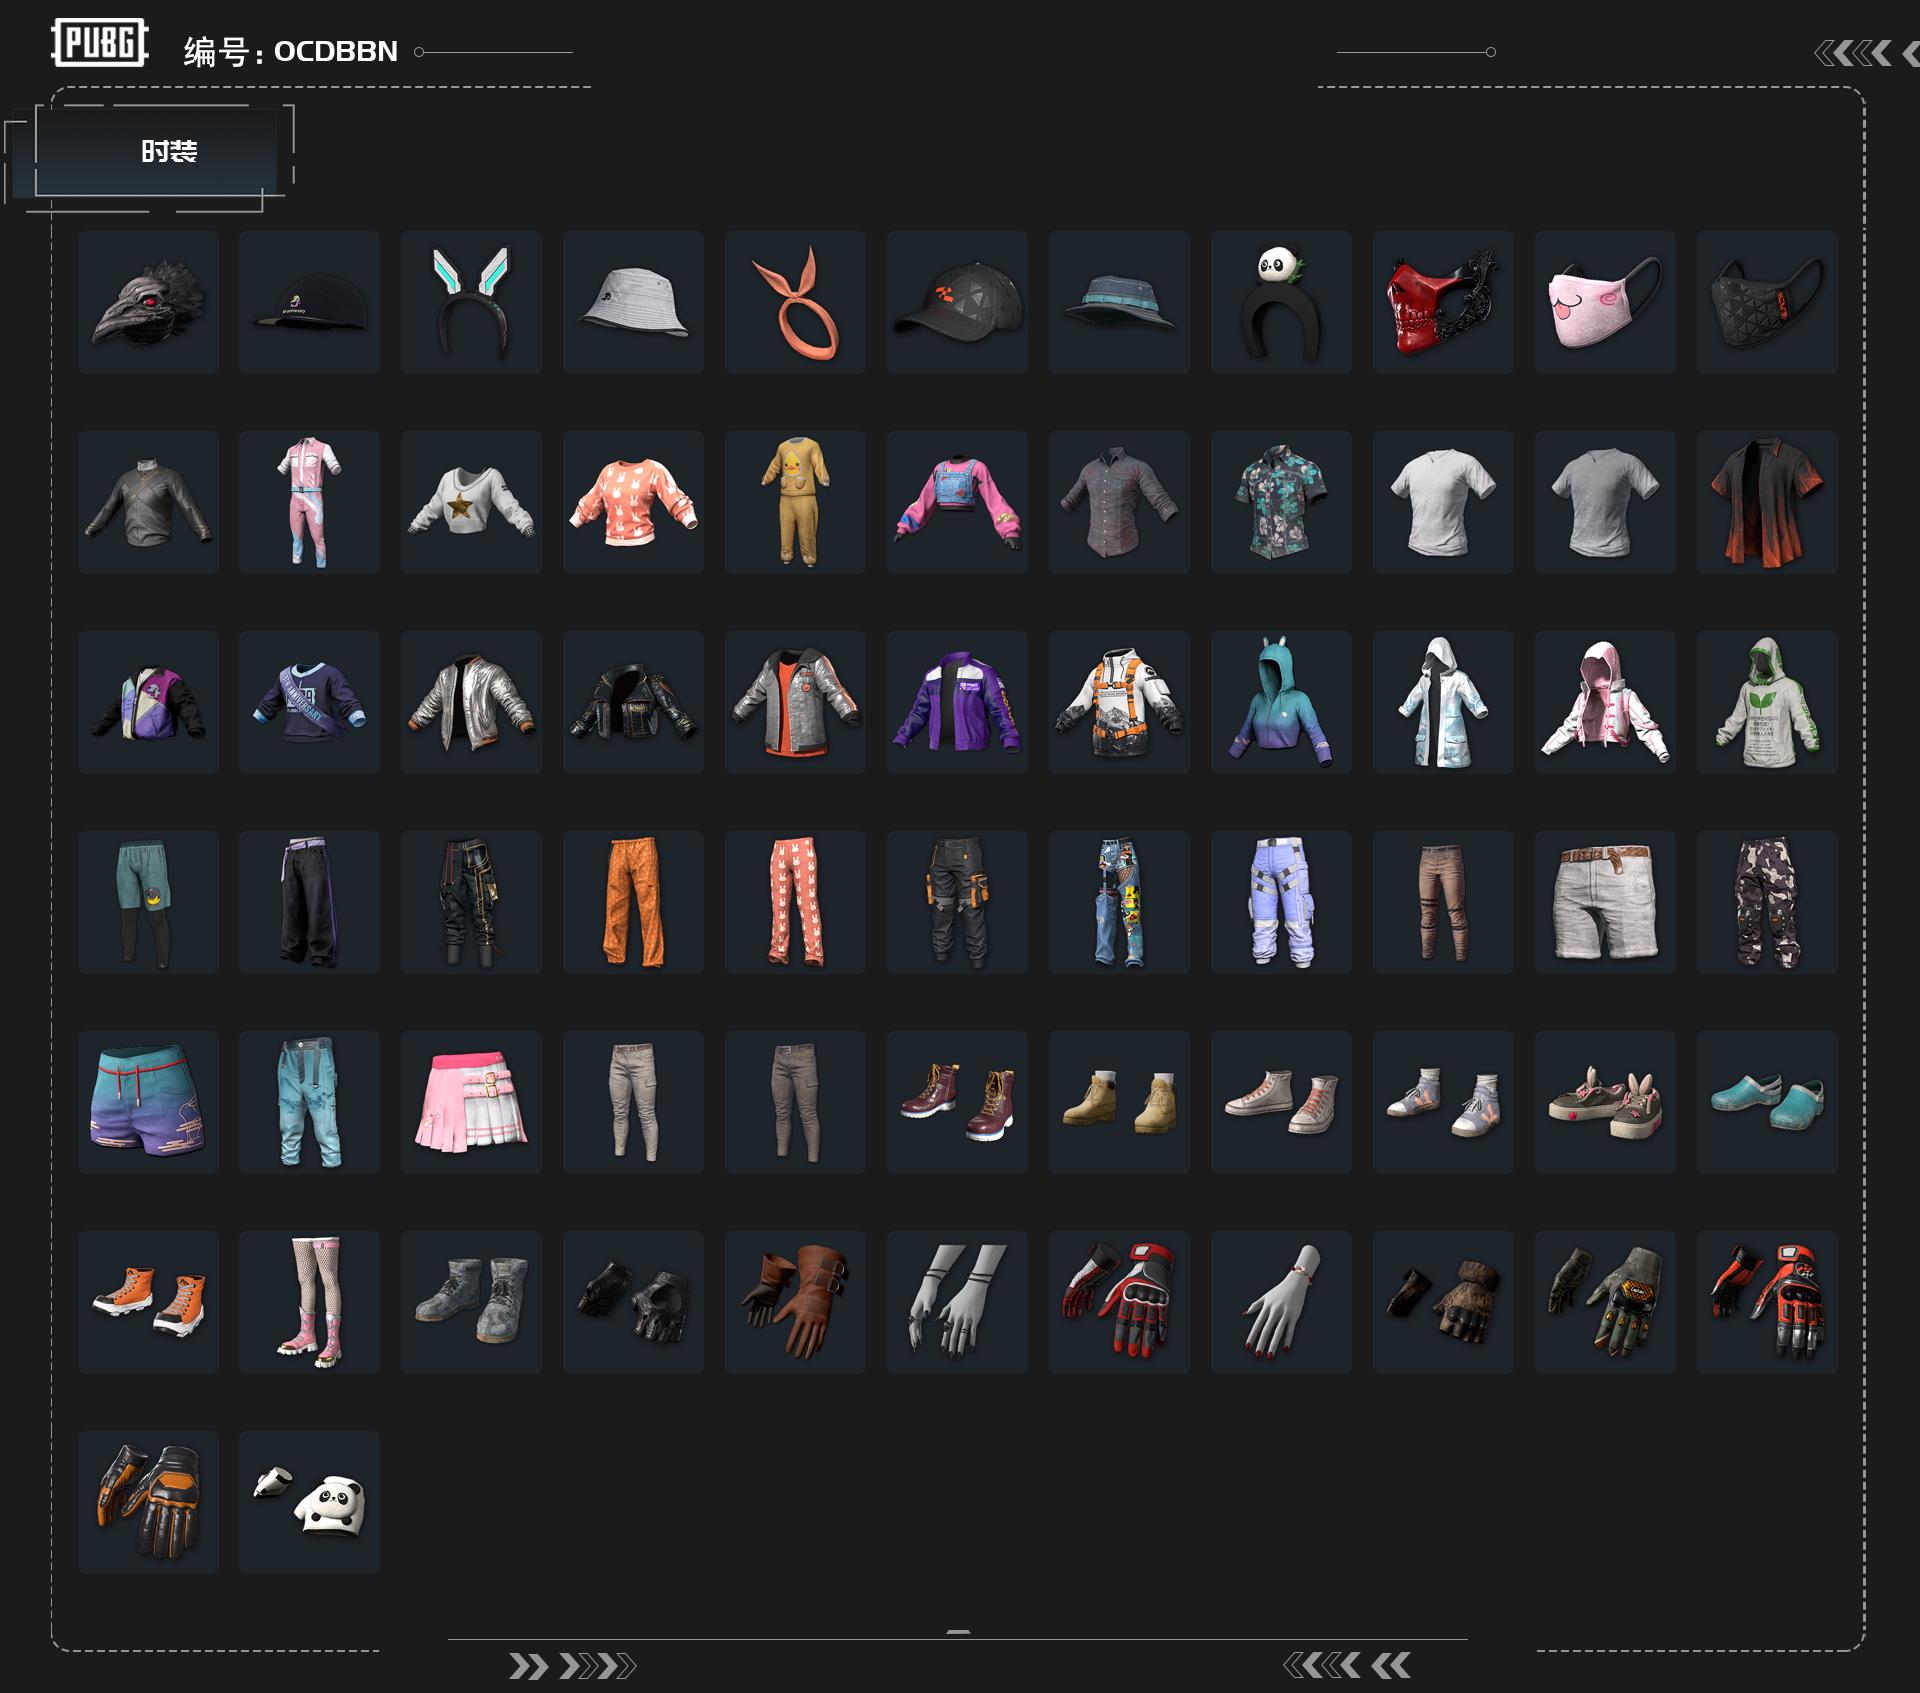Screen dimensions: 1920x1693
Task: Pick the teal clog shoes
Action: [x=1767, y=1102]
